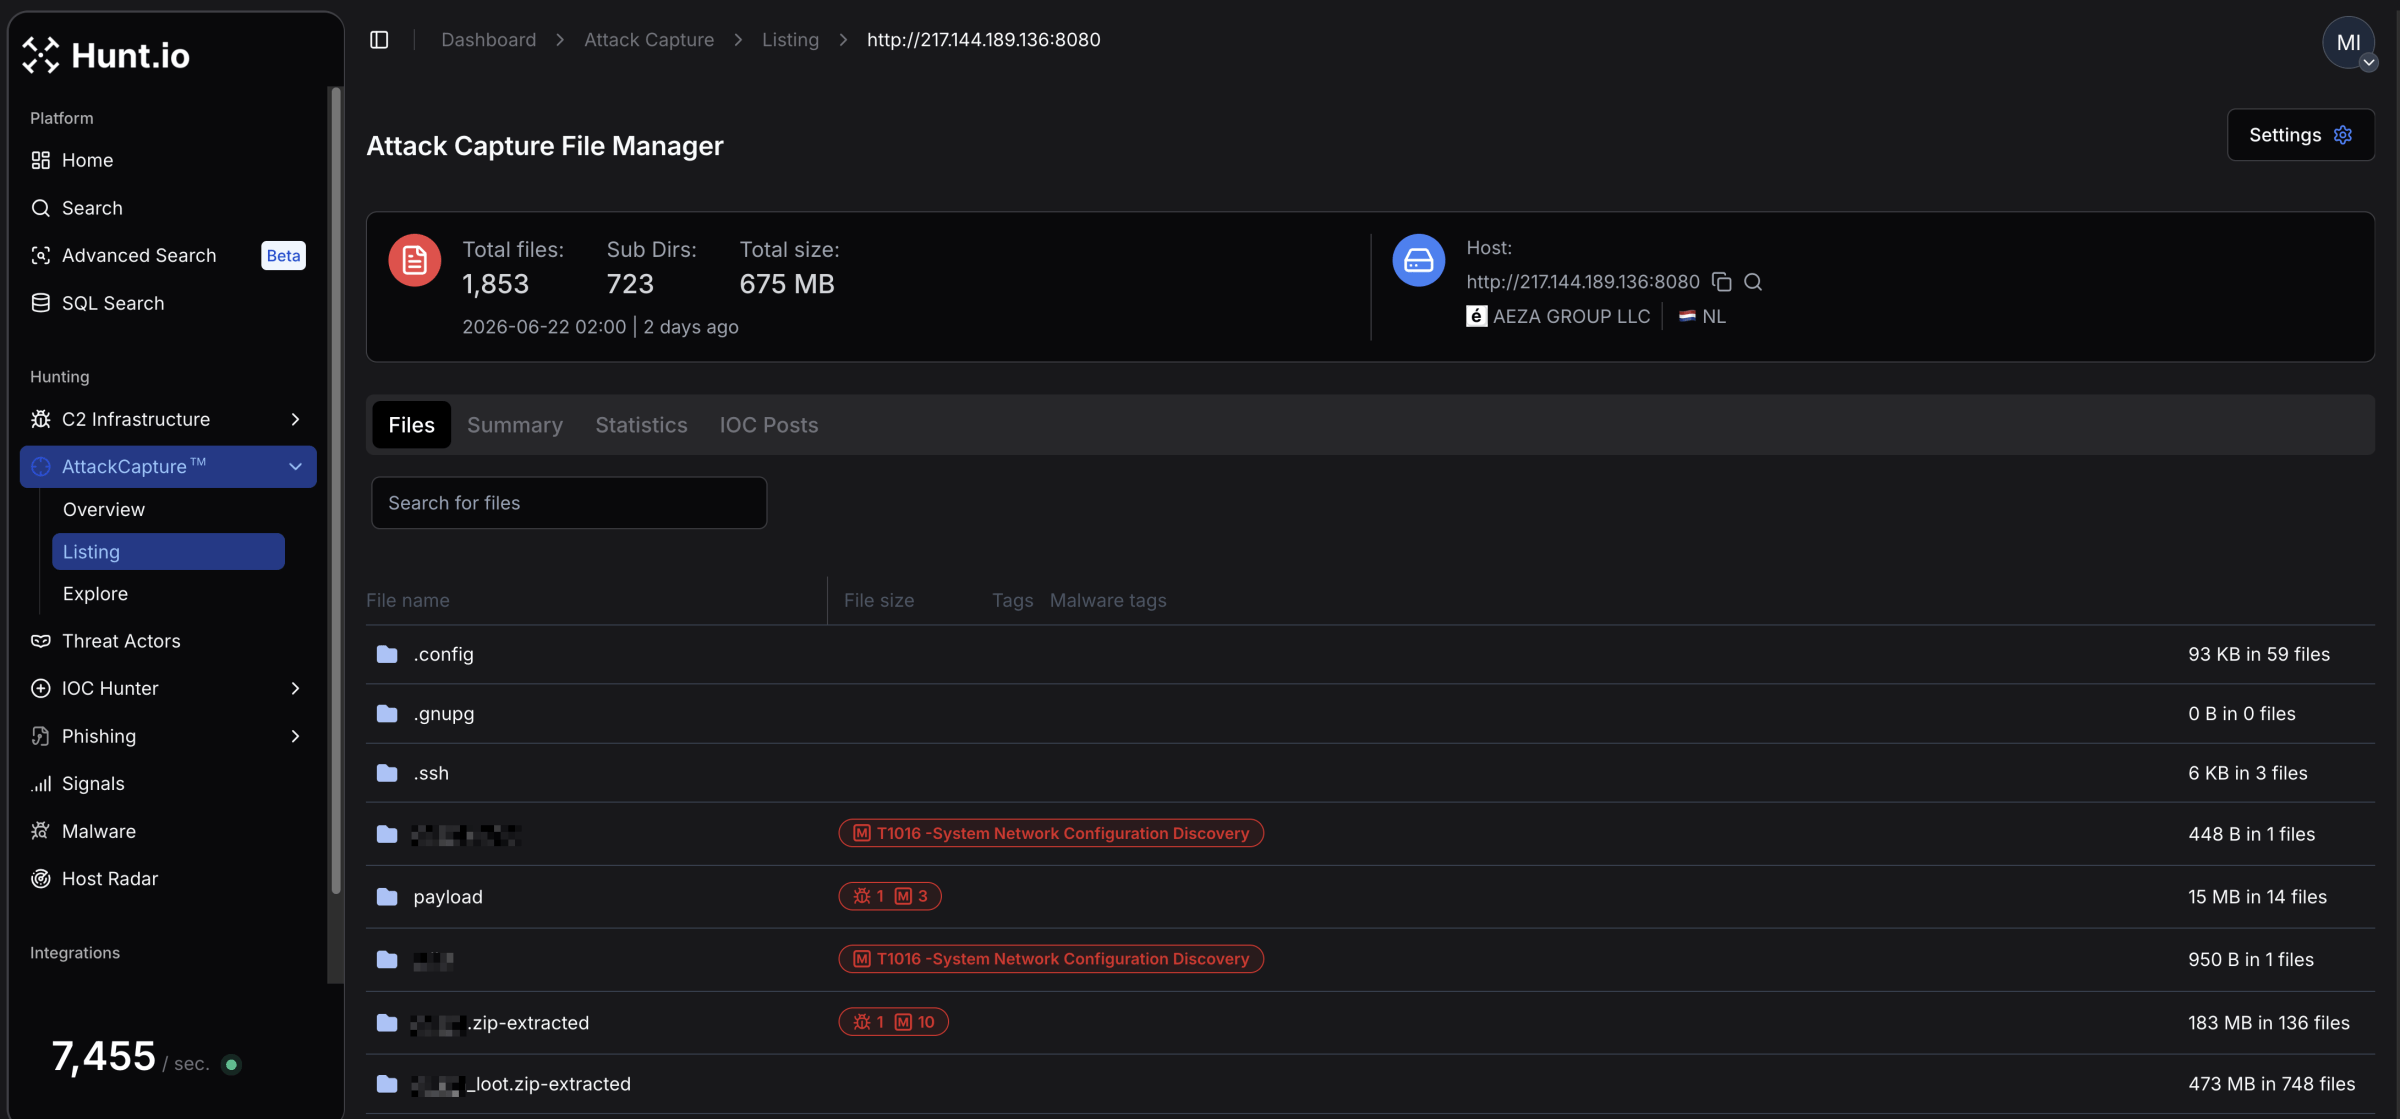Viewport: 2400px width, 1119px height.
Task: Open Advanced Search (Beta)
Action: 168,256
